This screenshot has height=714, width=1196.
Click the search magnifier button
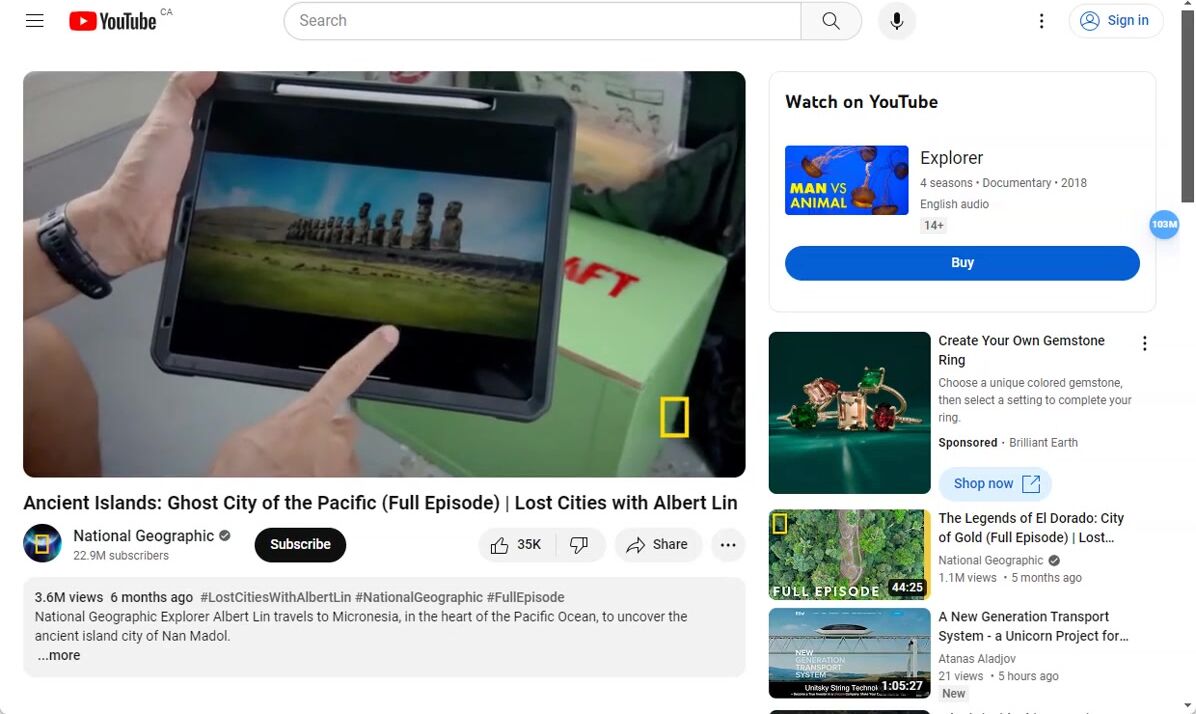831,21
